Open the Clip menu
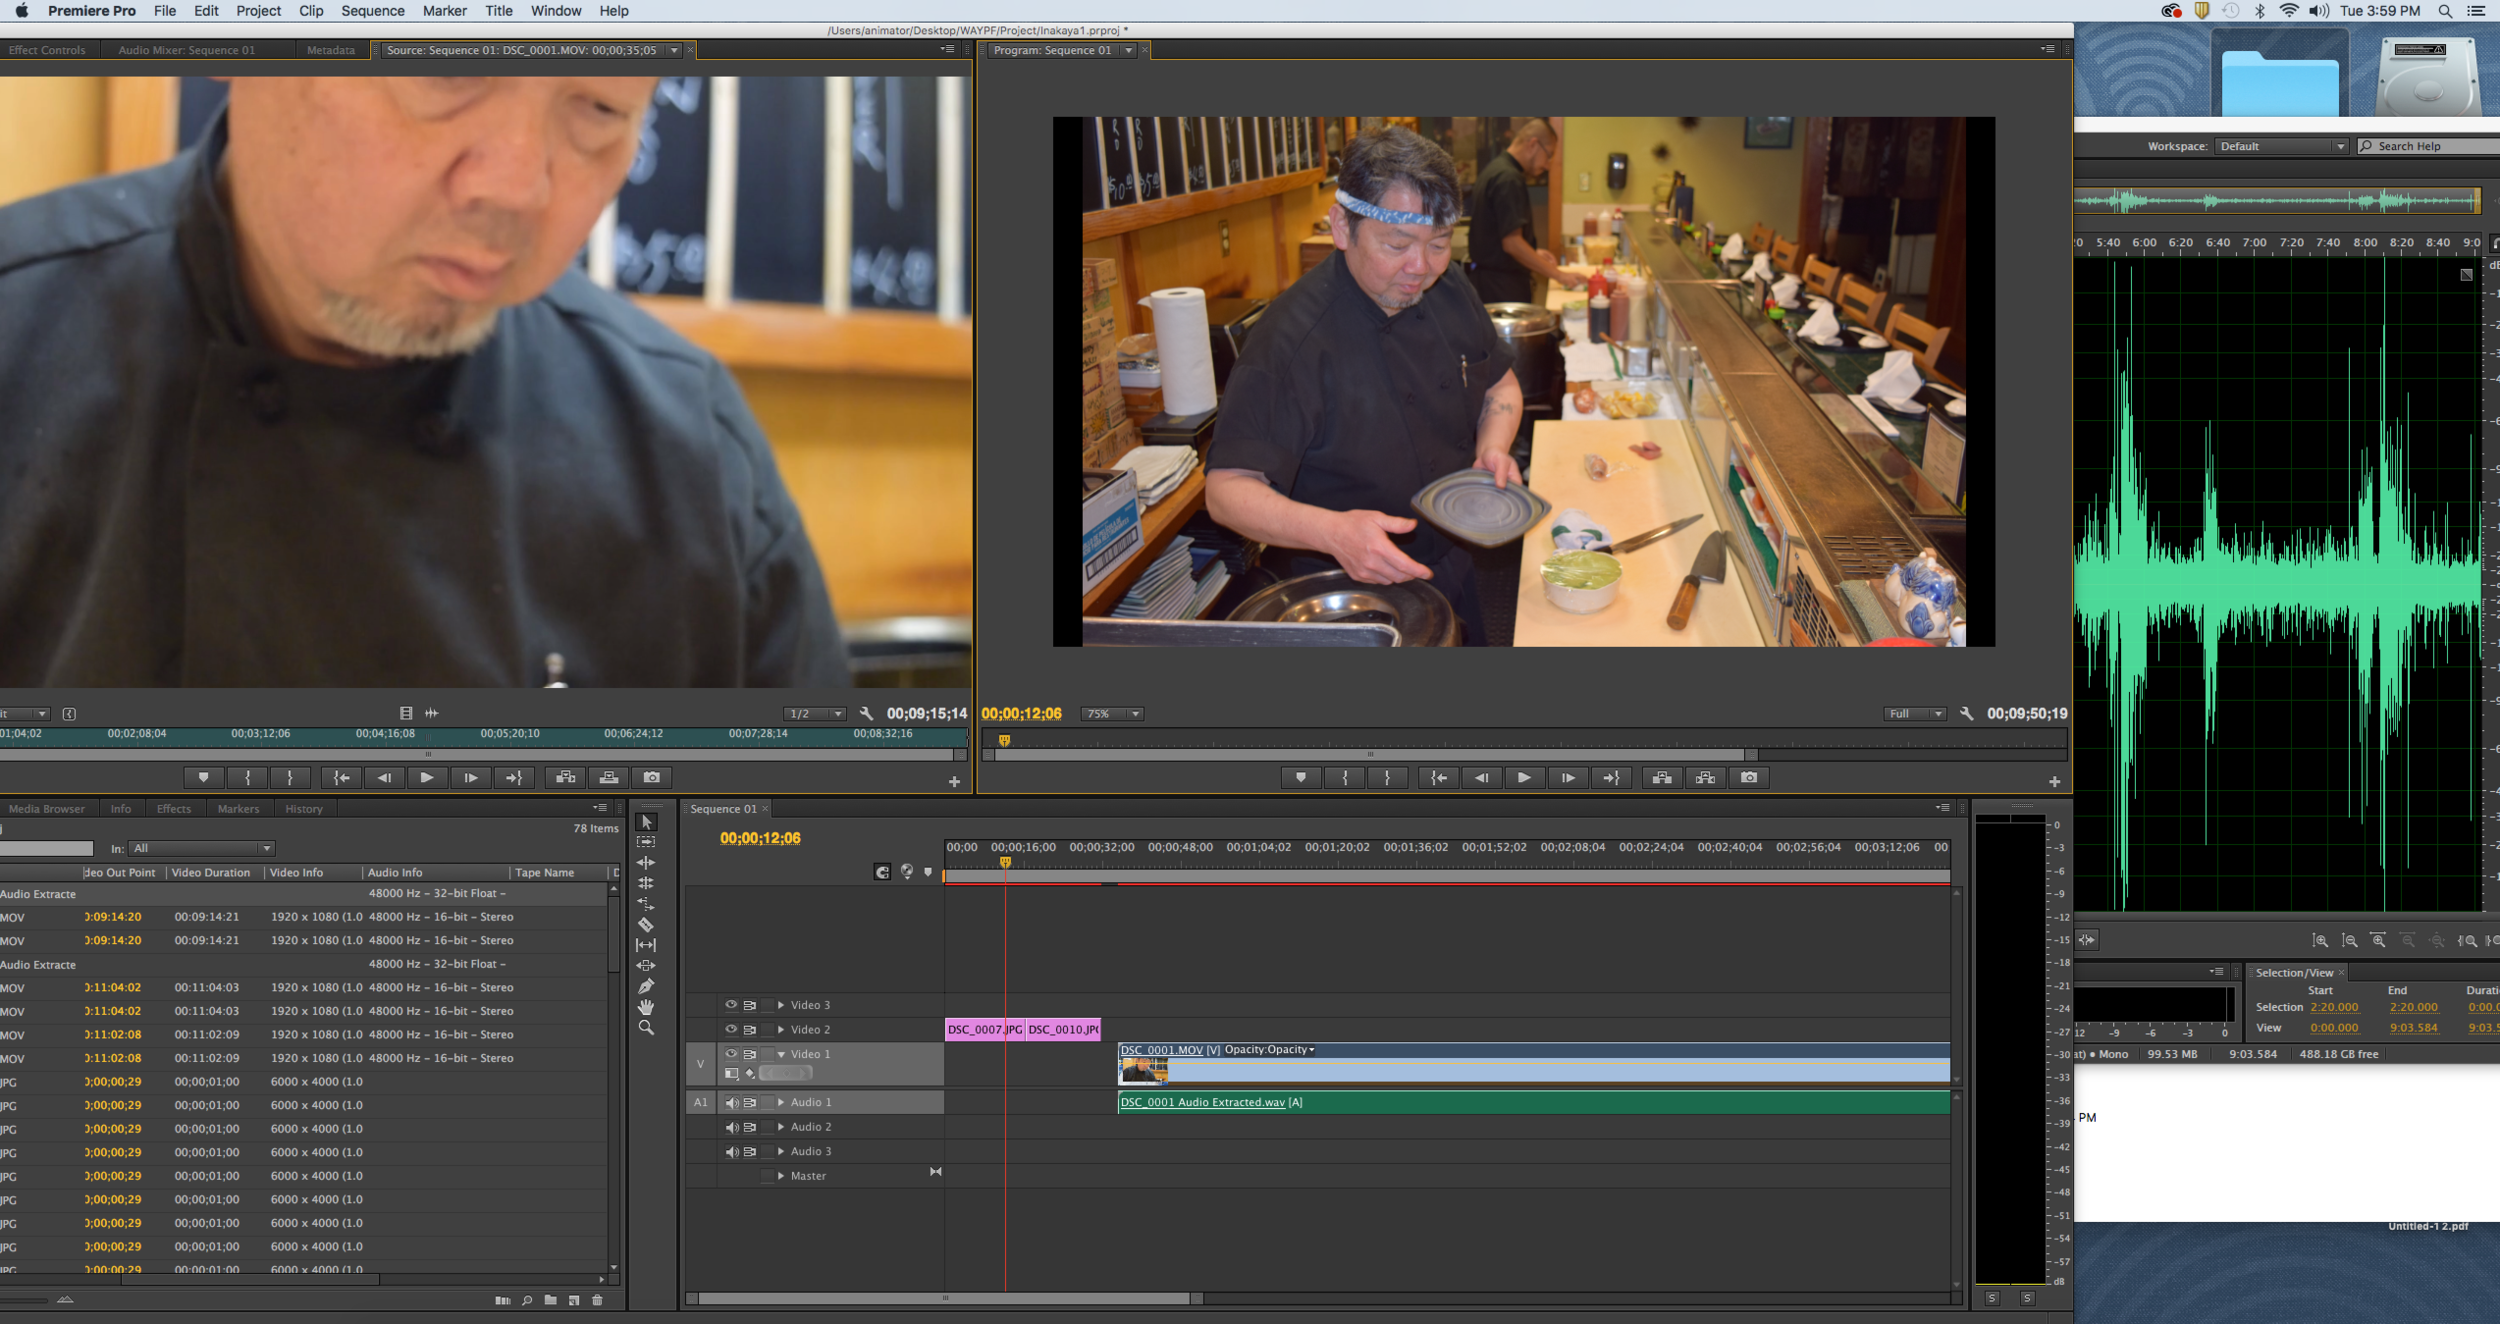Viewport: 2500px width, 1324px height. [310, 11]
